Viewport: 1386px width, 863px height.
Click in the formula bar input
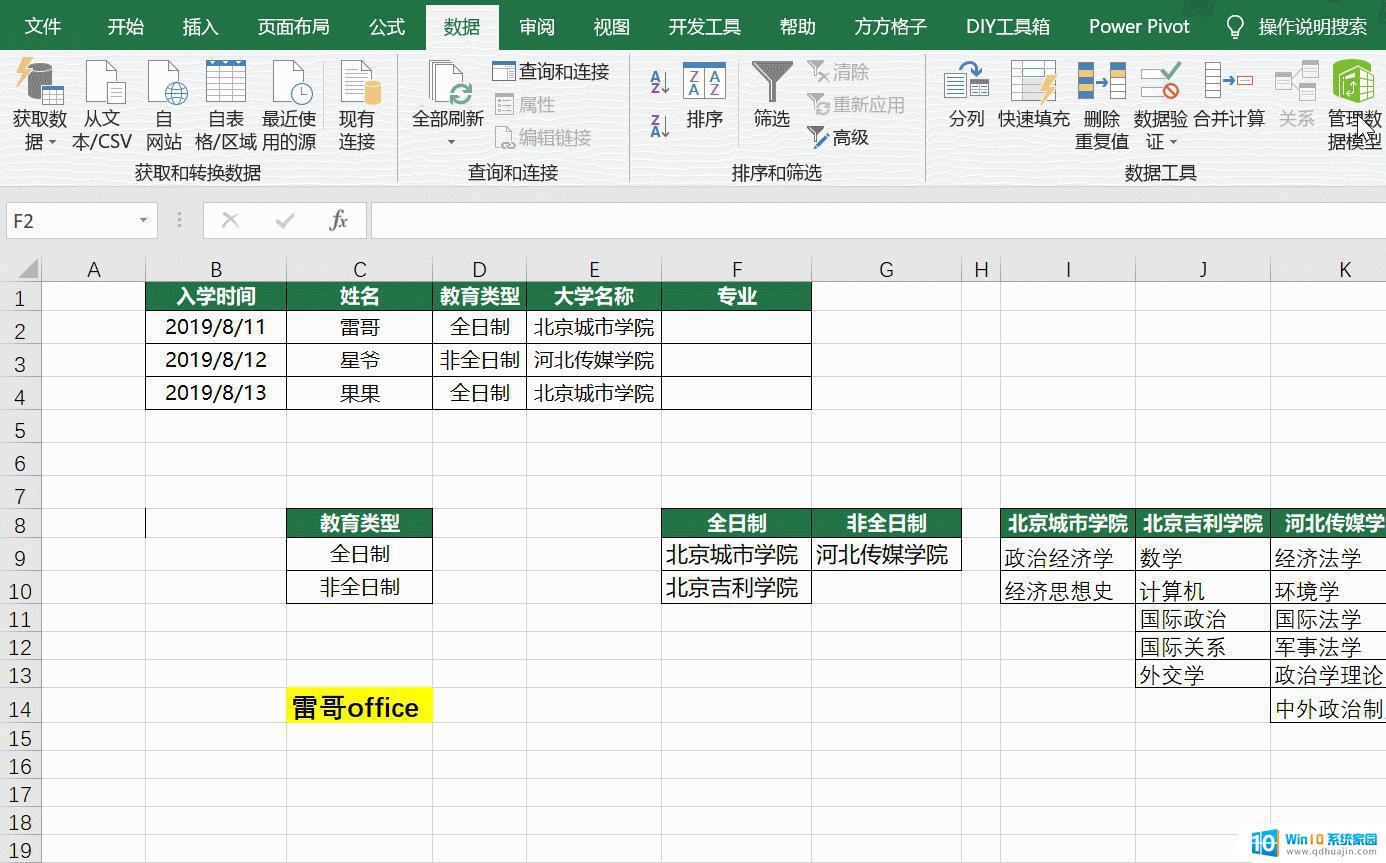tap(878, 220)
